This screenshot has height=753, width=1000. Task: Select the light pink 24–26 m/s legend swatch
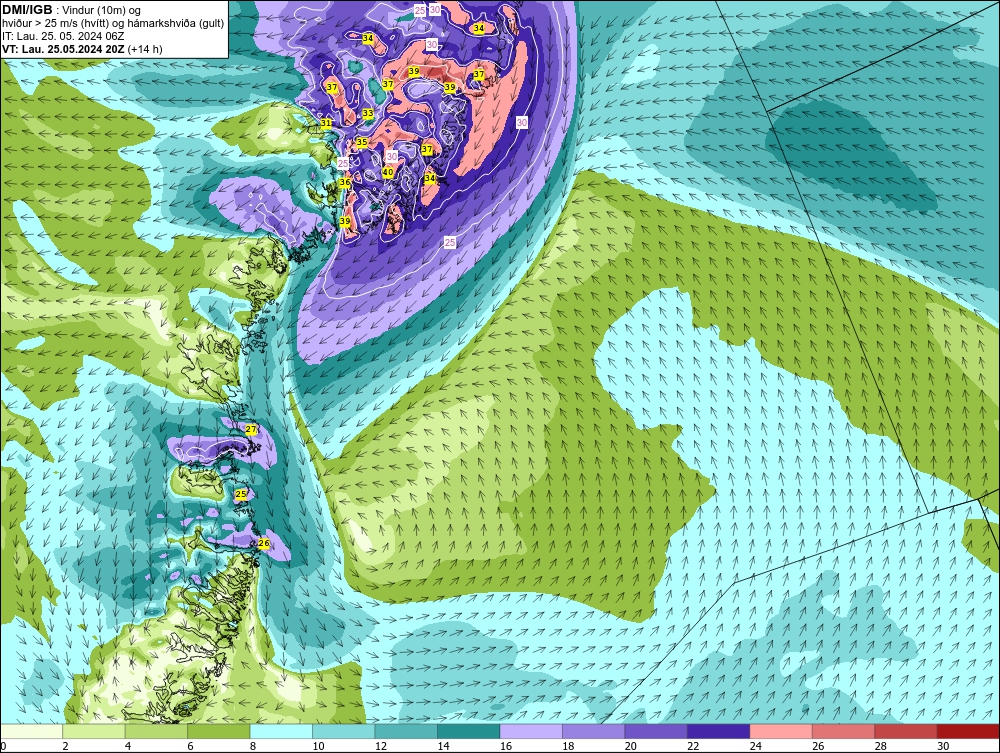tap(781, 731)
